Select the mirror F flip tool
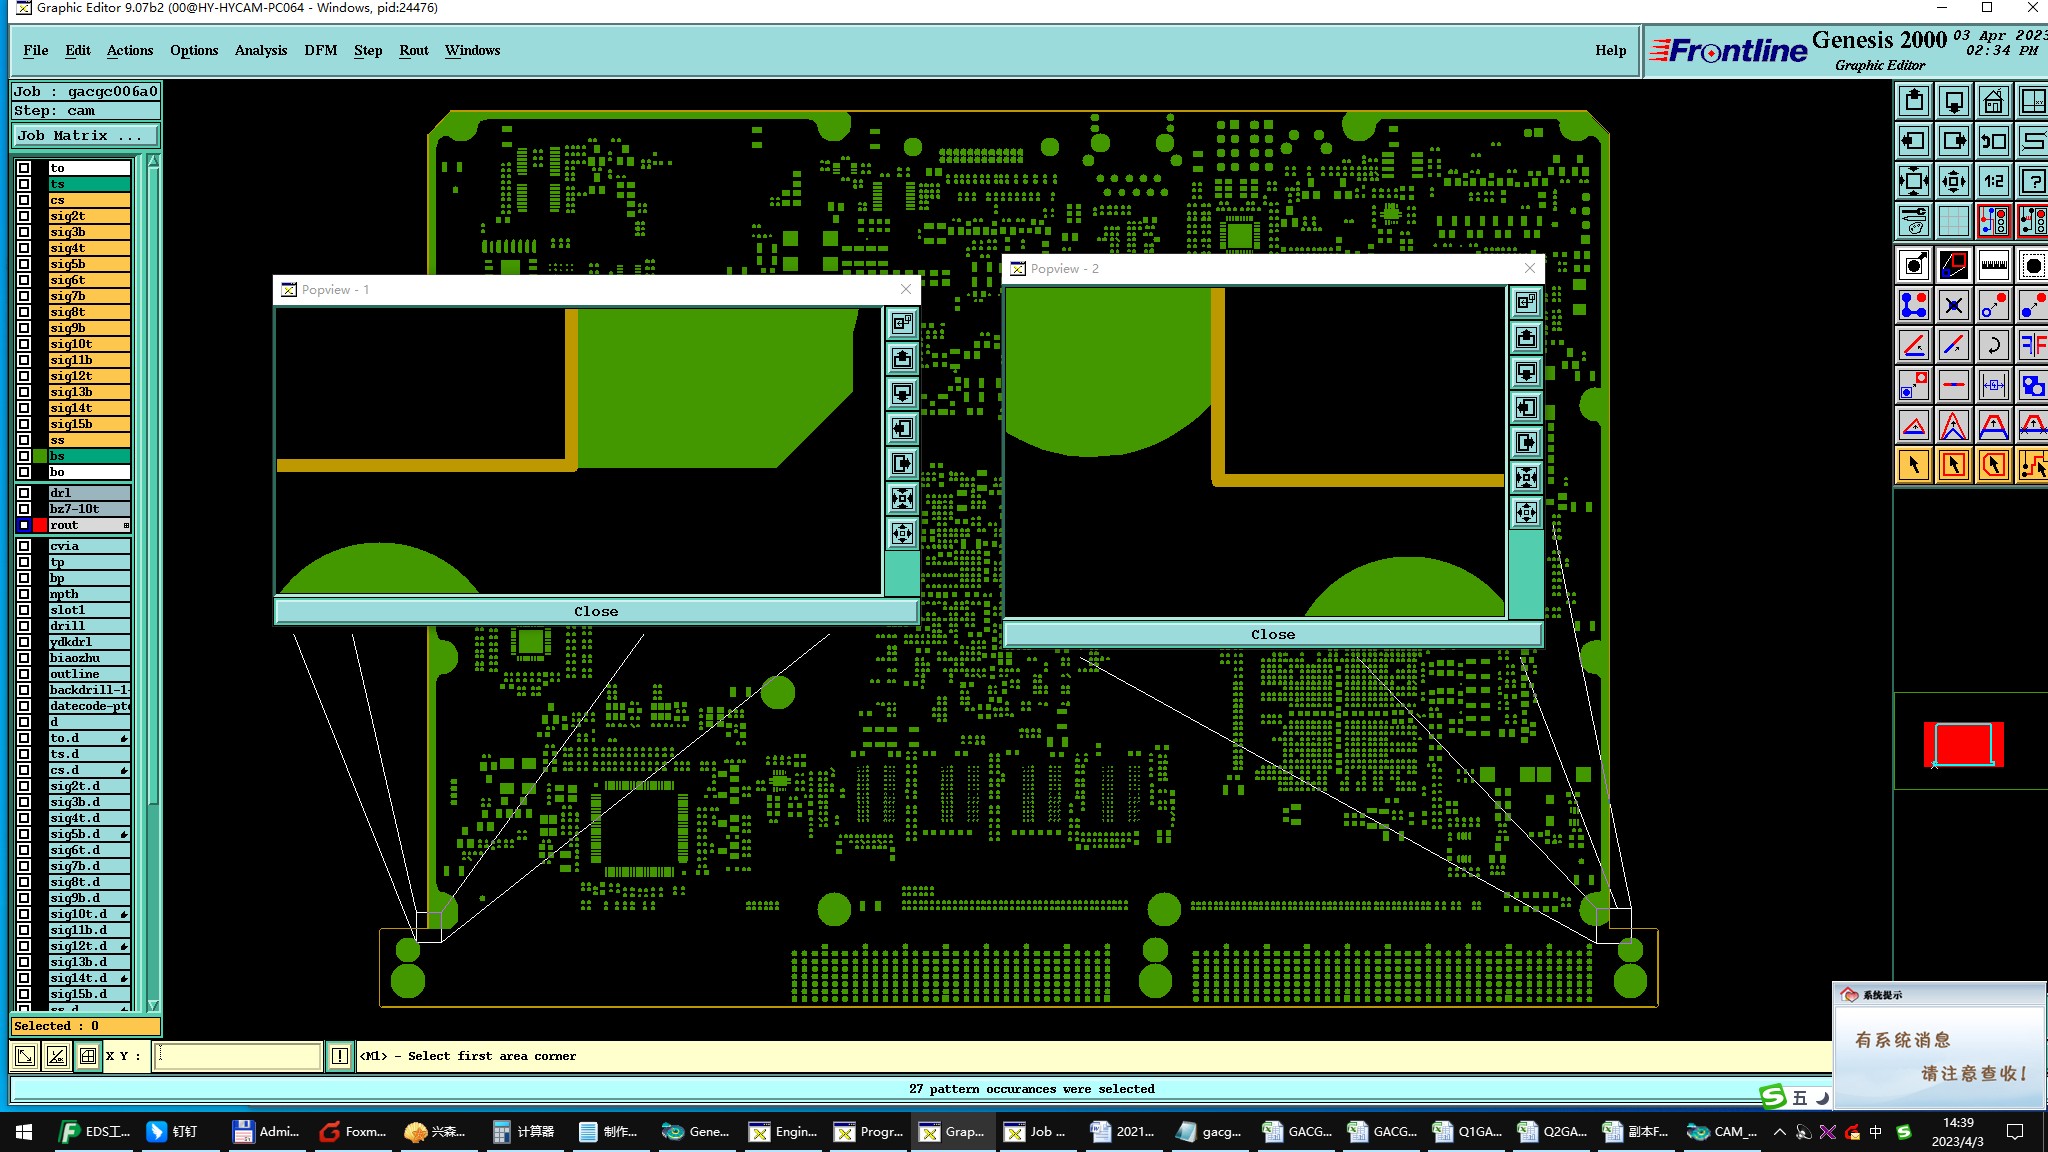The image size is (2048, 1152). pos(2032,345)
